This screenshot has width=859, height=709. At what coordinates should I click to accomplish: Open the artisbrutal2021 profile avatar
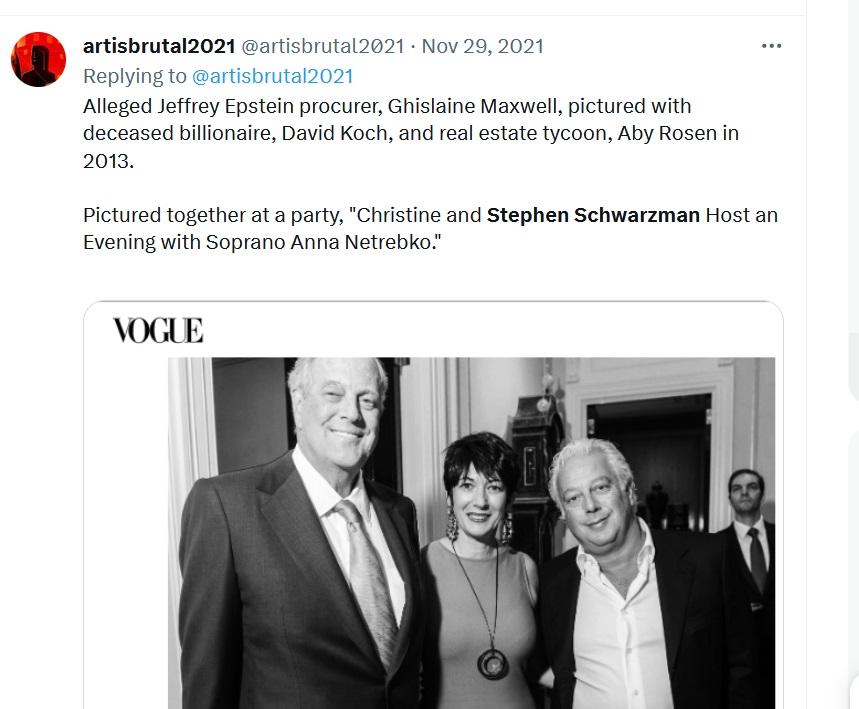[x=38, y=59]
